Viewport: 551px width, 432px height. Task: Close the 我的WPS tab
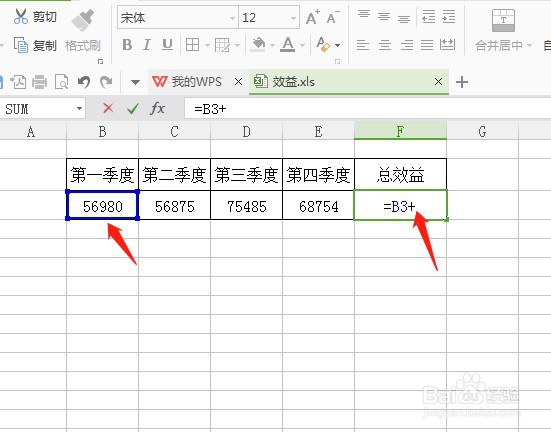click(x=238, y=82)
